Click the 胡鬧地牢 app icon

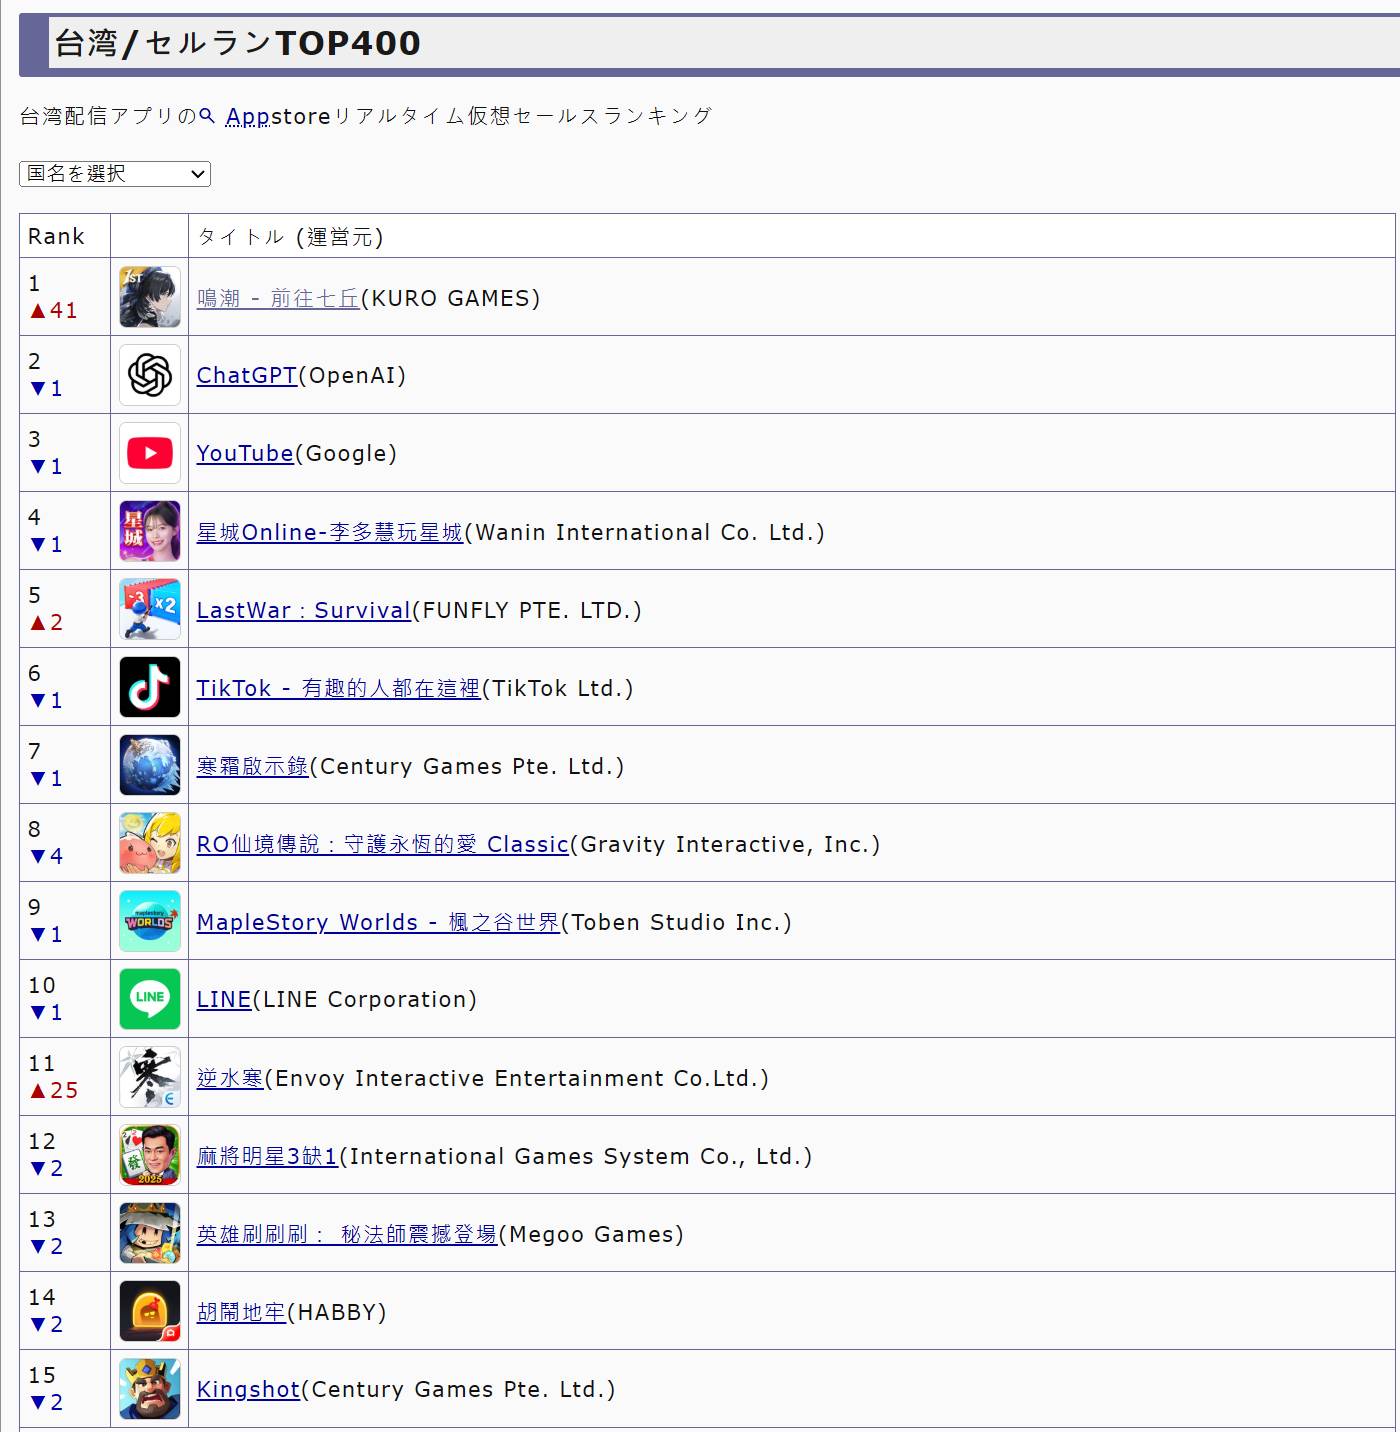[150, 1311]
